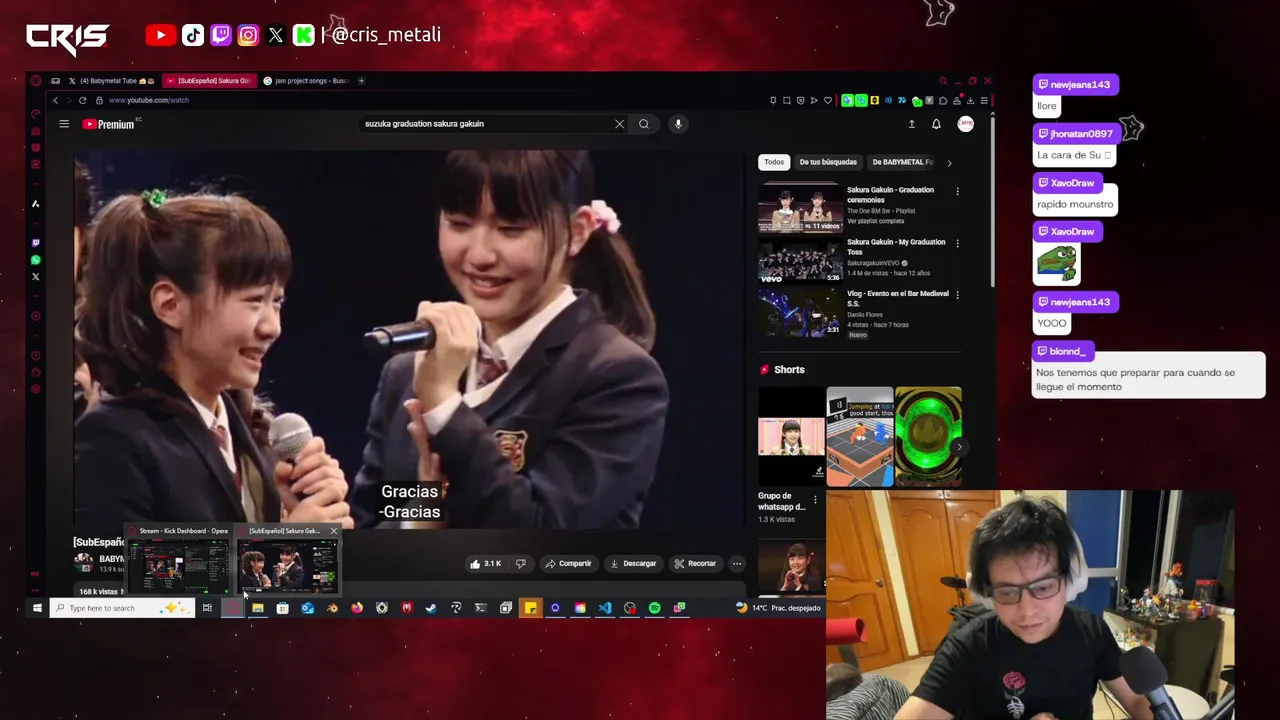Click the YouTube search input field
1280x720 pixels.
point(485,124)
